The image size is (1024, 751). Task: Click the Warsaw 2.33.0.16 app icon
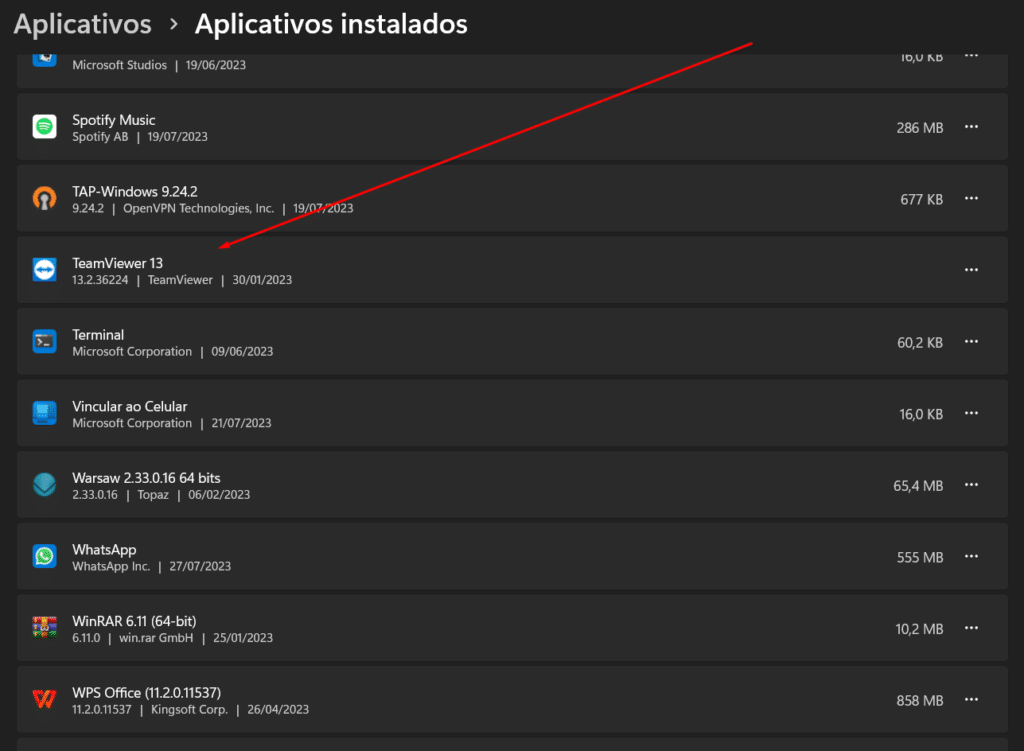click(44, 485)
